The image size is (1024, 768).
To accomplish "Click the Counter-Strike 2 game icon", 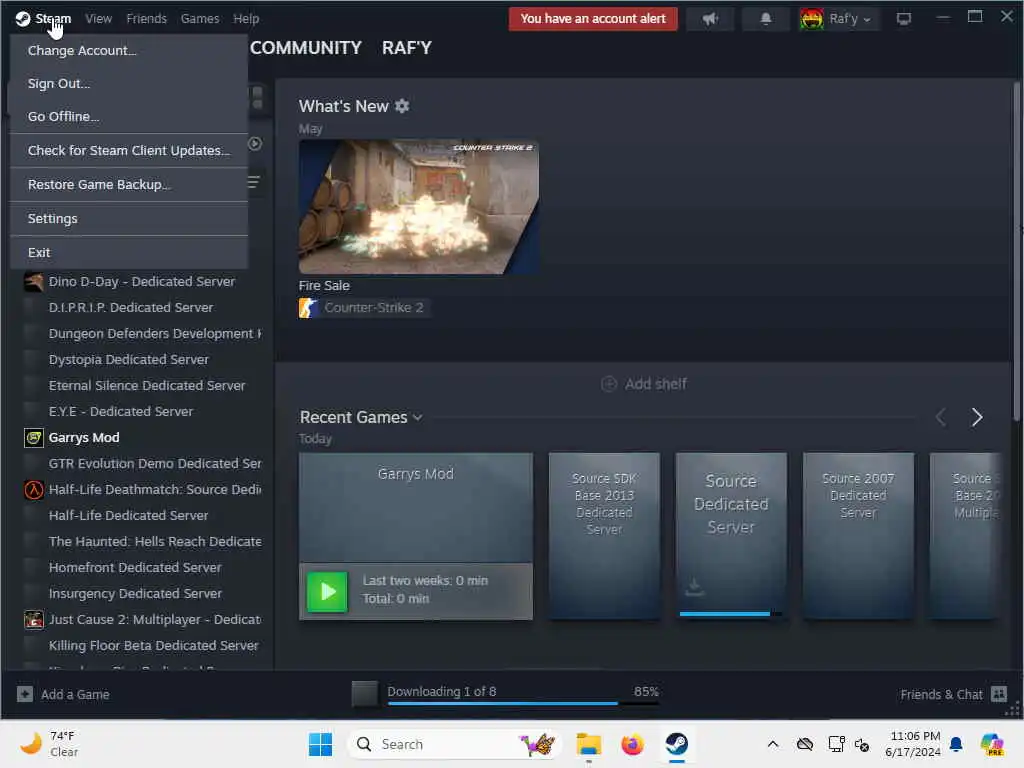I will [x=308, y=308].
